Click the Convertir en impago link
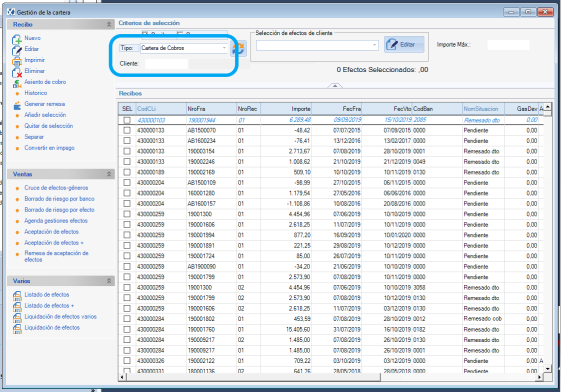The height and width of the screenshot is (392, 561). point(49,148)
